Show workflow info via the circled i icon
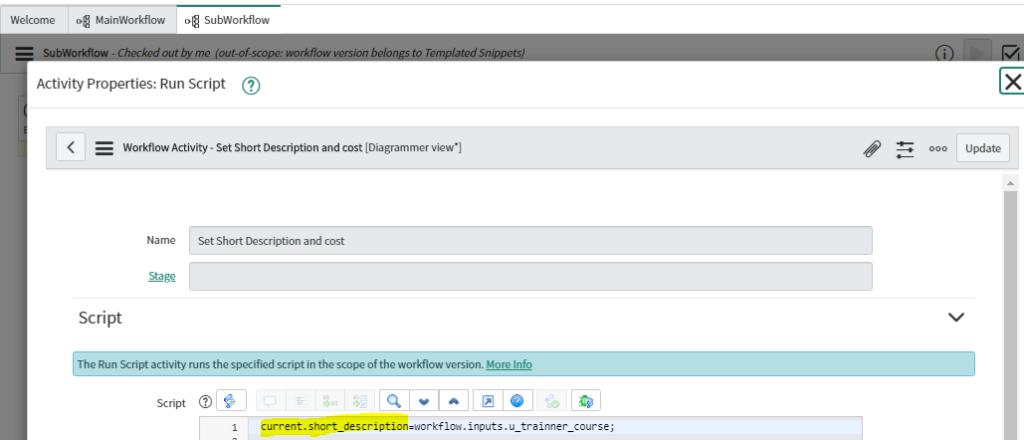Viewport: 1024px width, 440px height. (944, 54)
